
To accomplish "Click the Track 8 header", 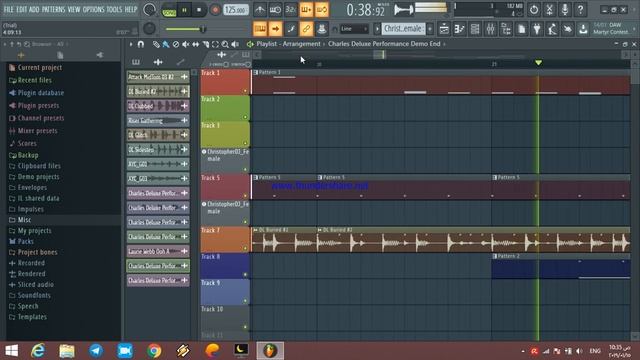I will coord(225,266).
